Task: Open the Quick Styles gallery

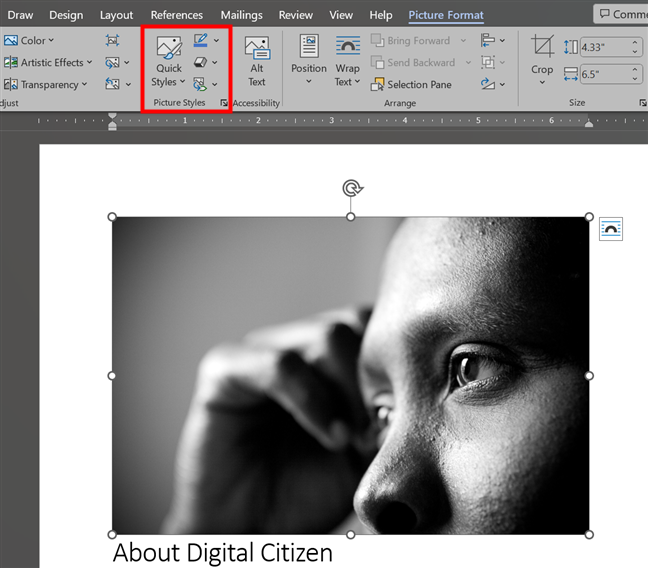Action: point(168,62)
